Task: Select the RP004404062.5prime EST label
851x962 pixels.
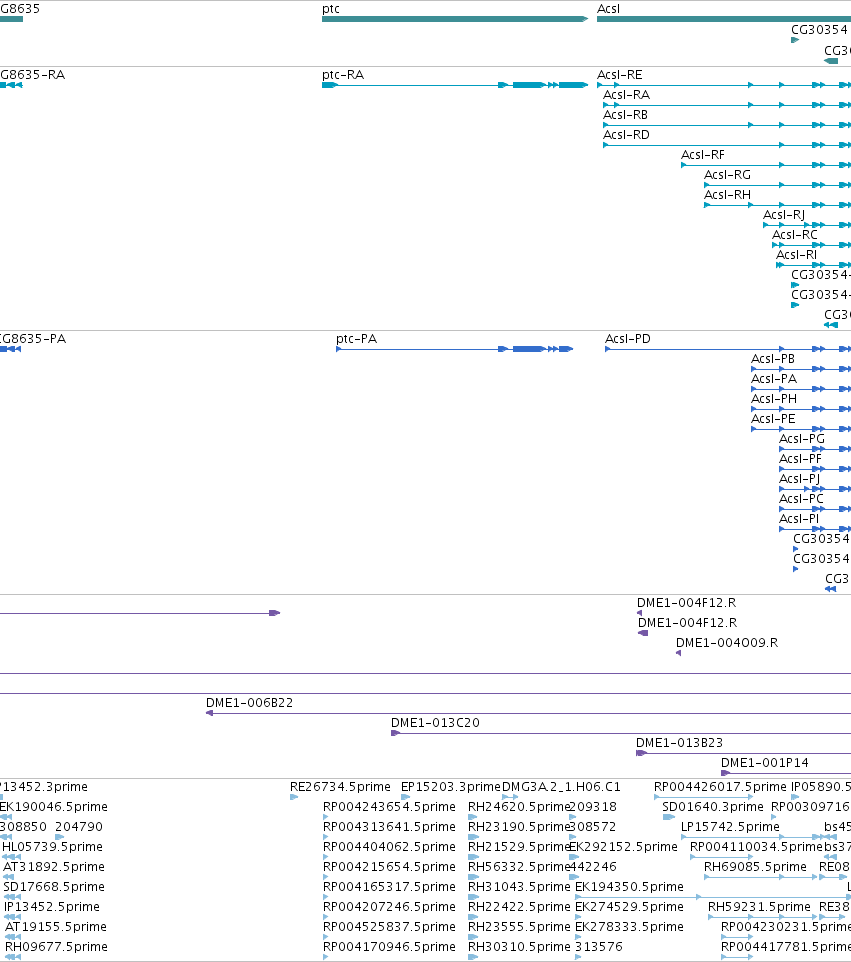Action: click(x=390, y=847)
